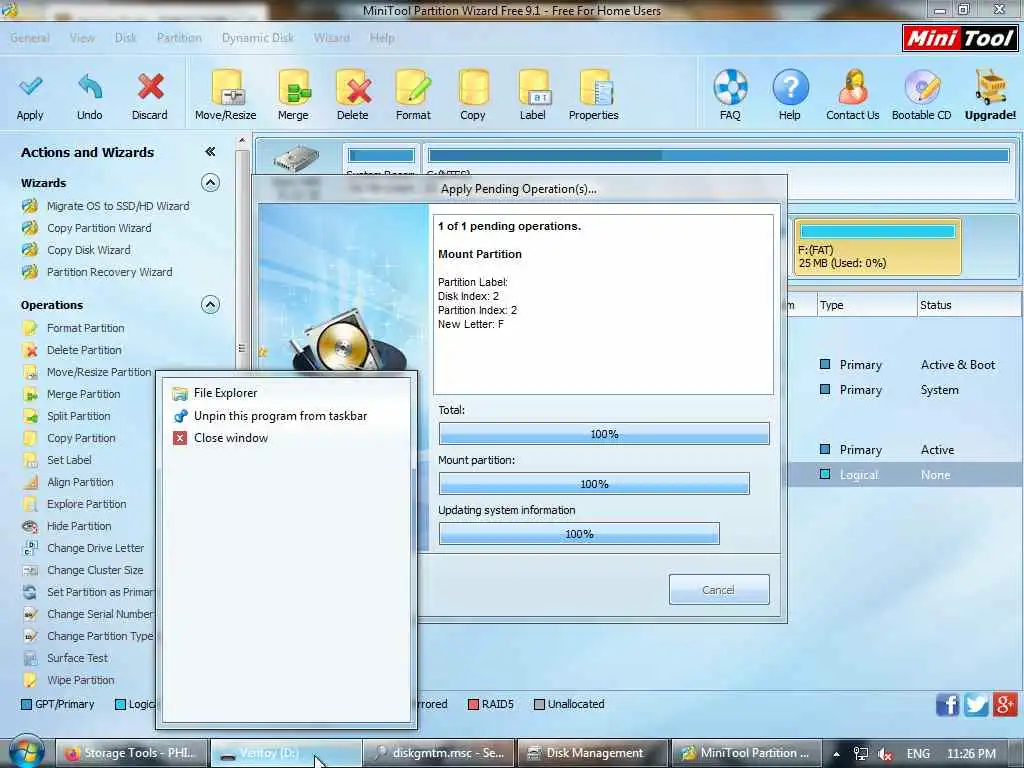Collapse the Operations section

point(210,305)
